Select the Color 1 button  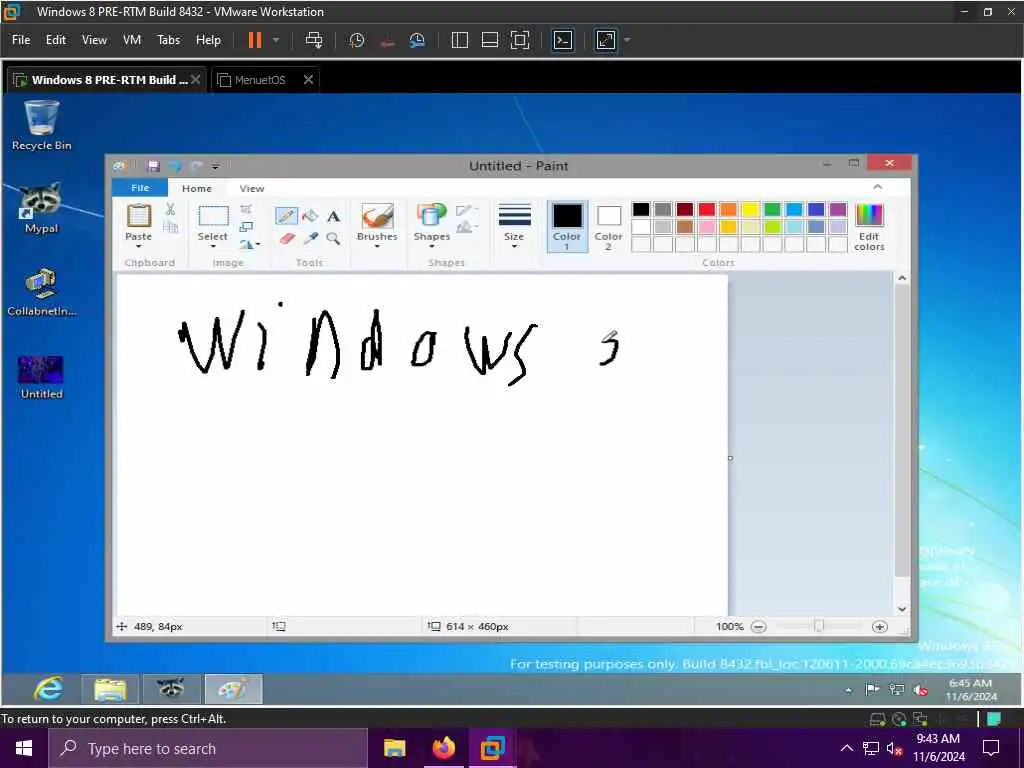click(x=566, y=227)
